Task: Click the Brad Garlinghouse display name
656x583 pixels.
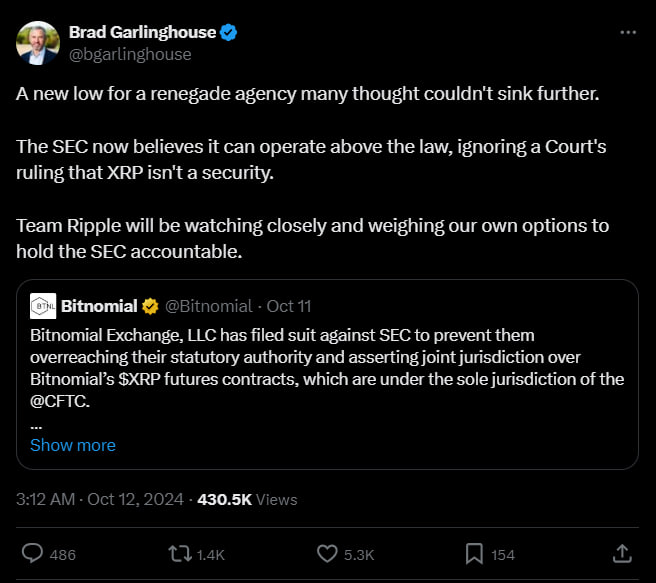Action: pyautogui.click(x=142, y=32)
